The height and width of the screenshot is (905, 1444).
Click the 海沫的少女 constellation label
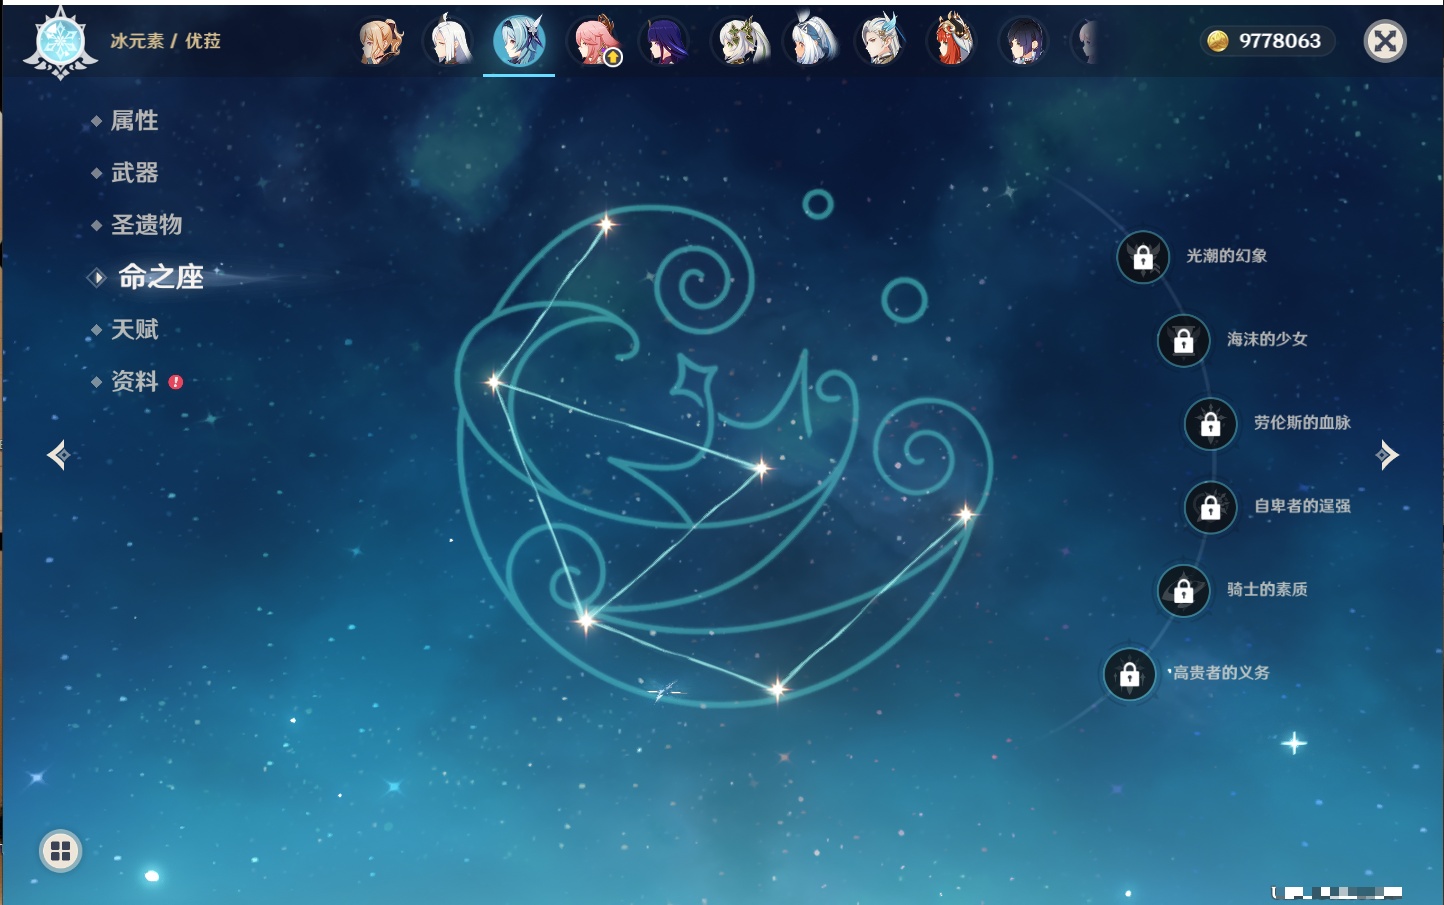click(x=1267, y=339)
